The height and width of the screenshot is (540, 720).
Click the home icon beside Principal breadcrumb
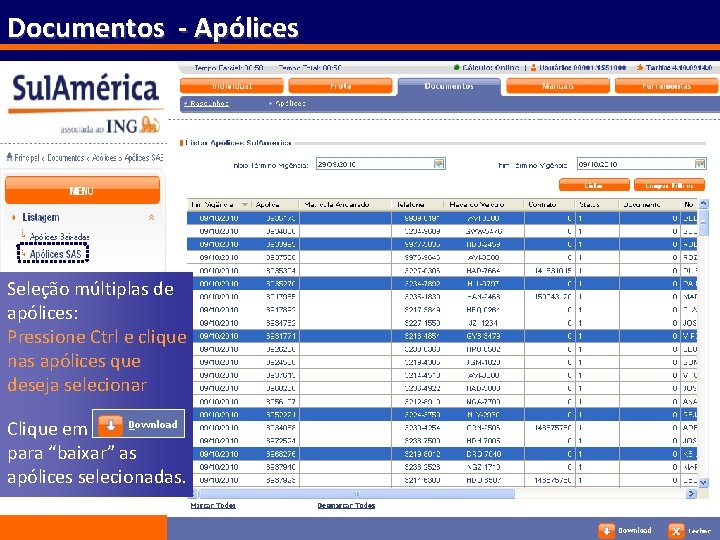(9, 158)
